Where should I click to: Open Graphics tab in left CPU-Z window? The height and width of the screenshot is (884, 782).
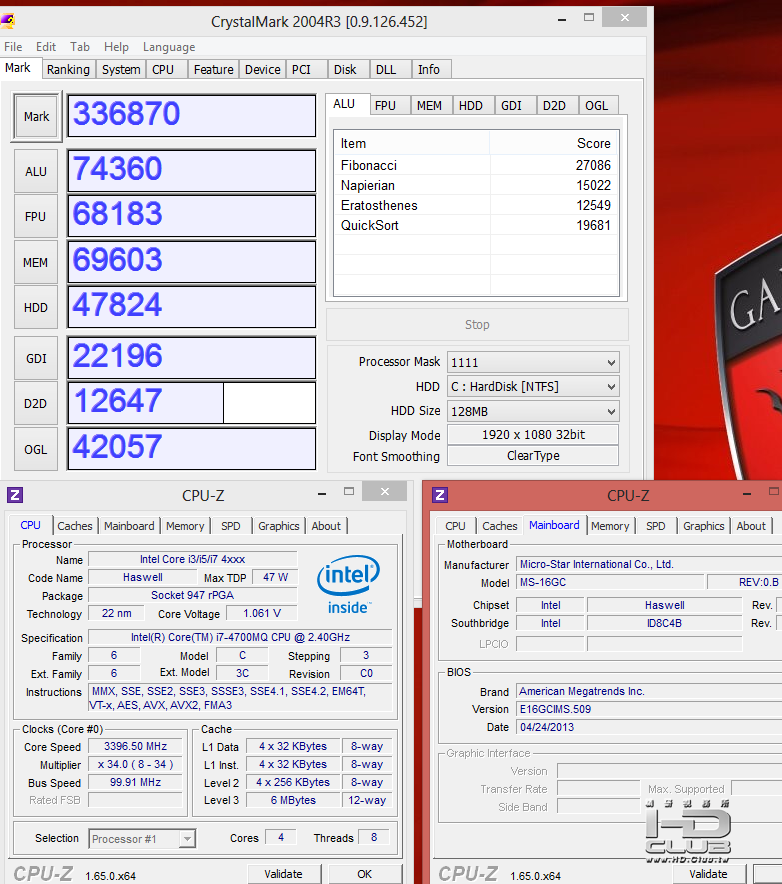(279, 526)
